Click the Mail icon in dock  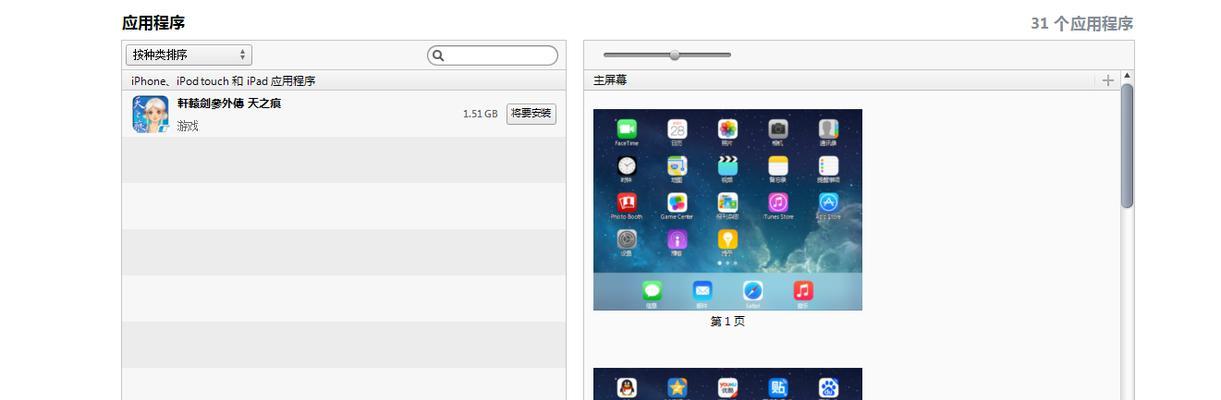[x=702, y=291]
